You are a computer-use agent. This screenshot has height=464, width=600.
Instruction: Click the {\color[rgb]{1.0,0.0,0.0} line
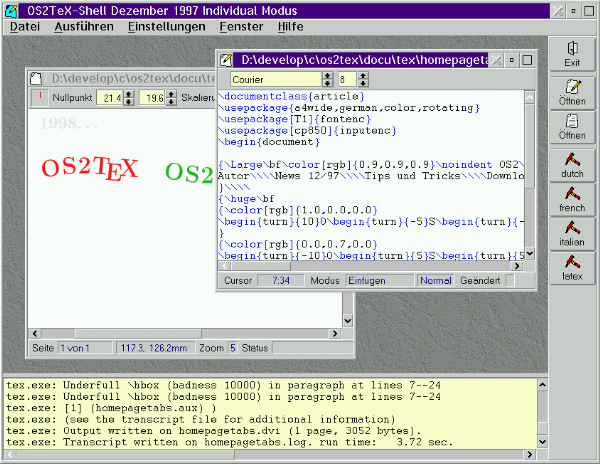298,210
